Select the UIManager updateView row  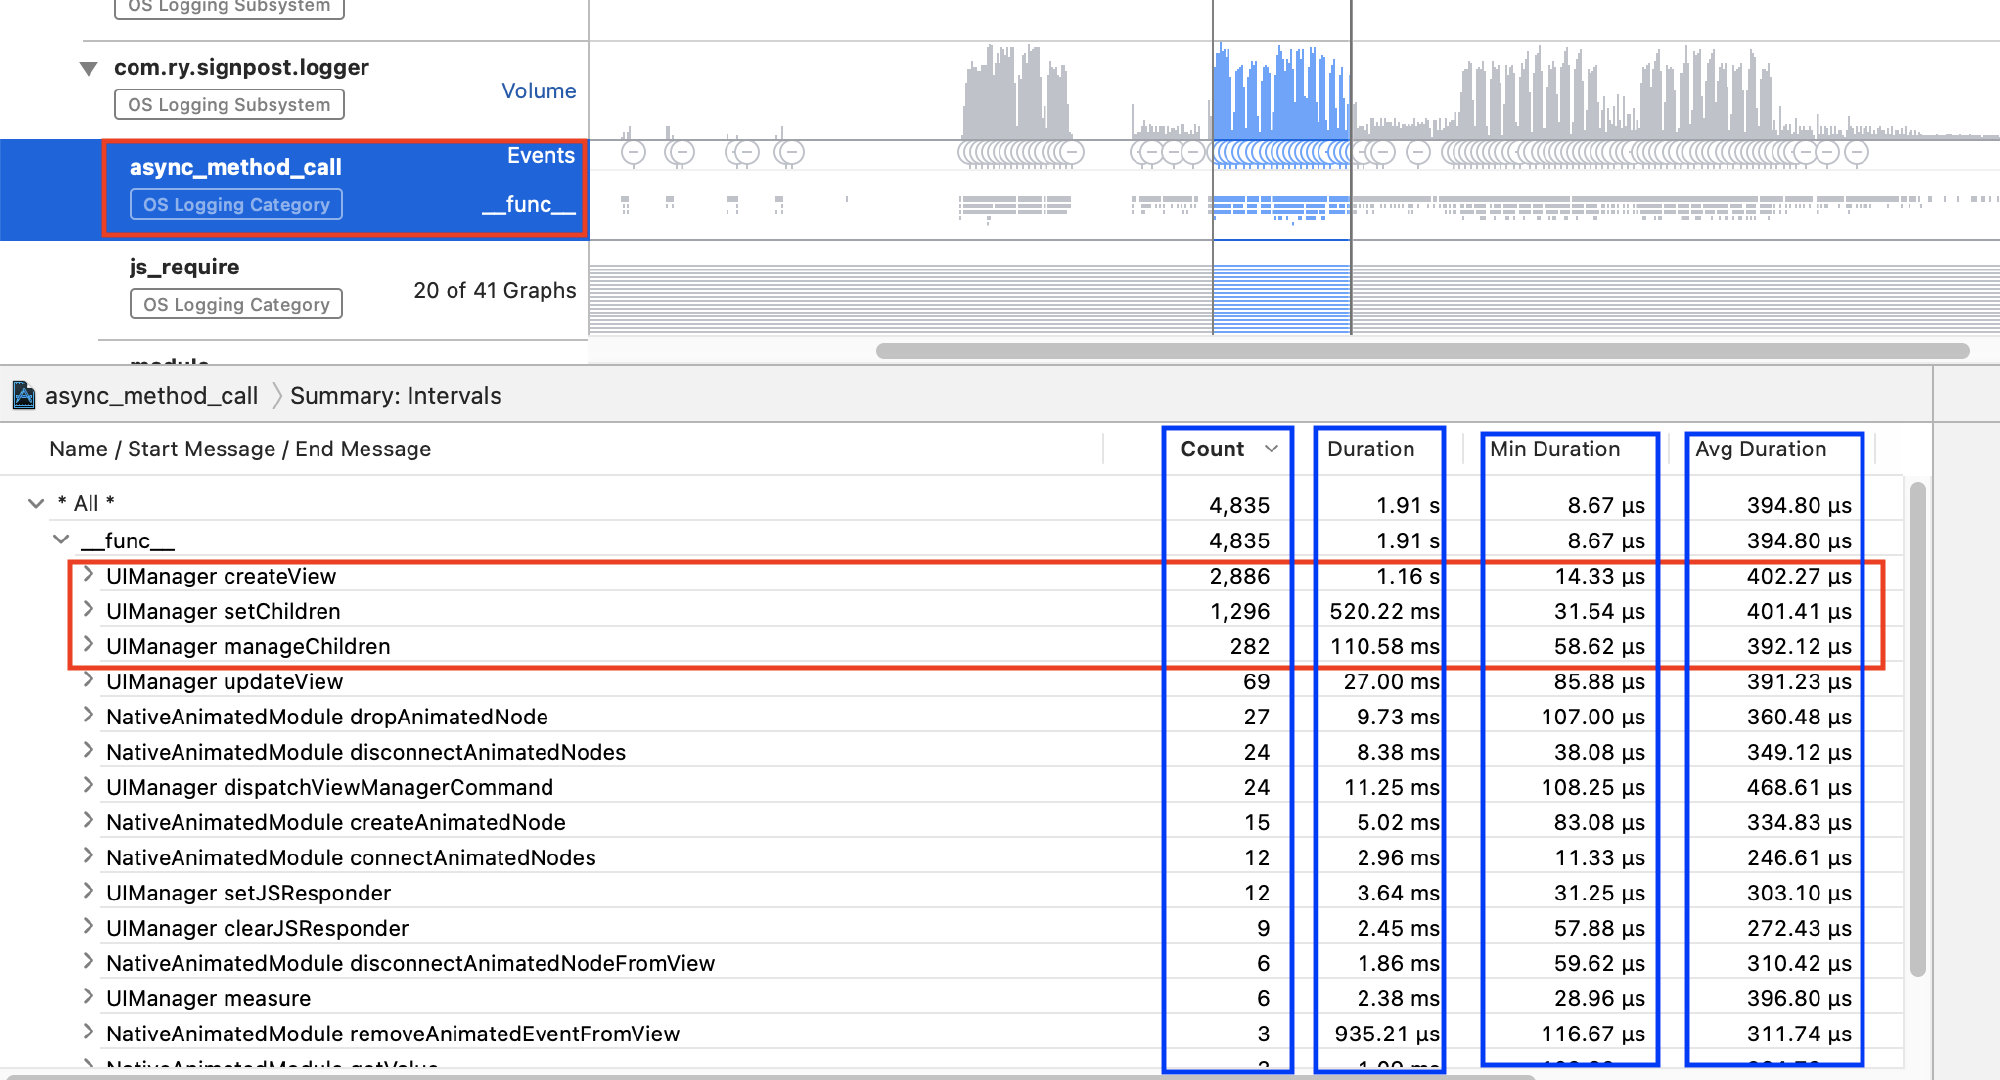pos(224,682)
